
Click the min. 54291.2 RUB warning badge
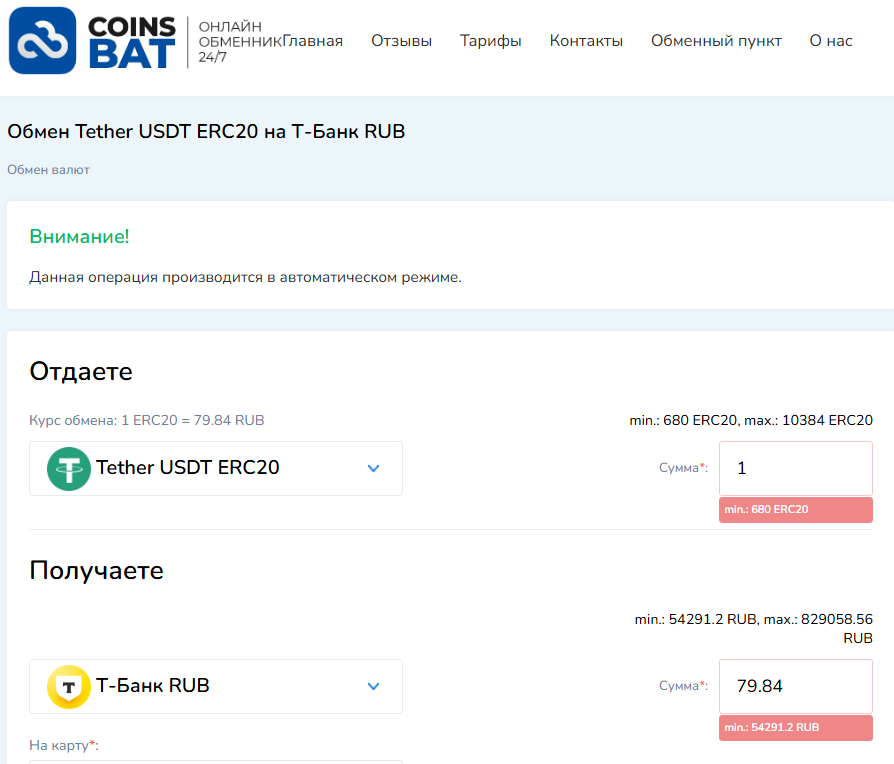click(795, 728)
